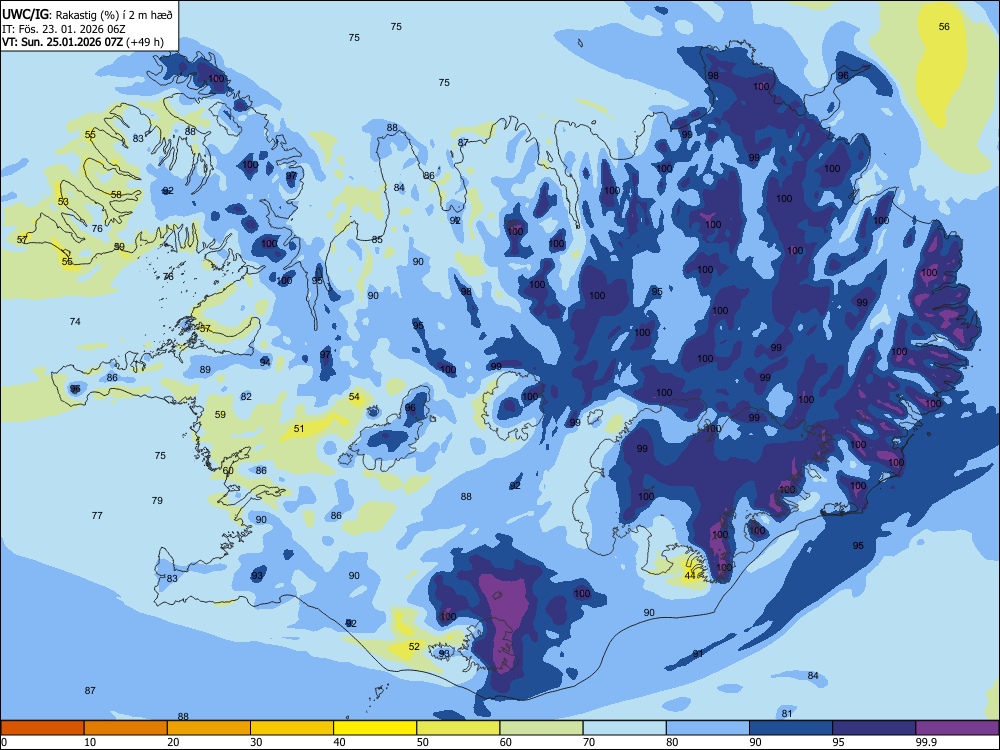Image resolution: width=1000 pixels, height=750 pixels.
Task: Select the dark indigo 95–99.9 legend swatch
Action: pos(874,728)
